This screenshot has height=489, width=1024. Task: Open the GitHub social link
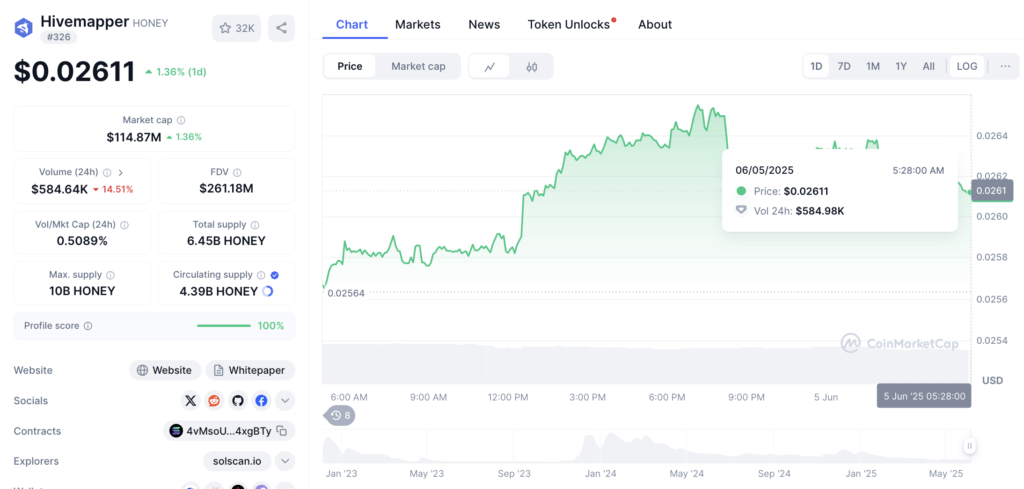point(238,401)
